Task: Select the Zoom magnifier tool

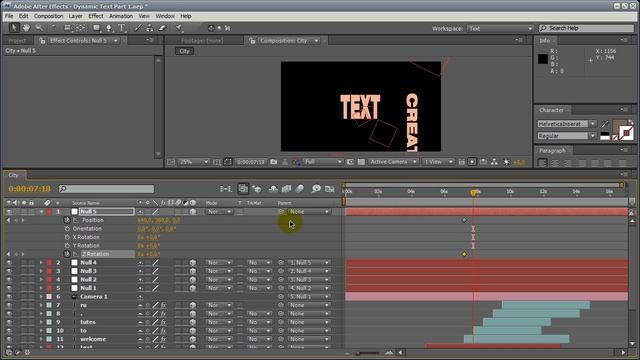Action: 39,28
